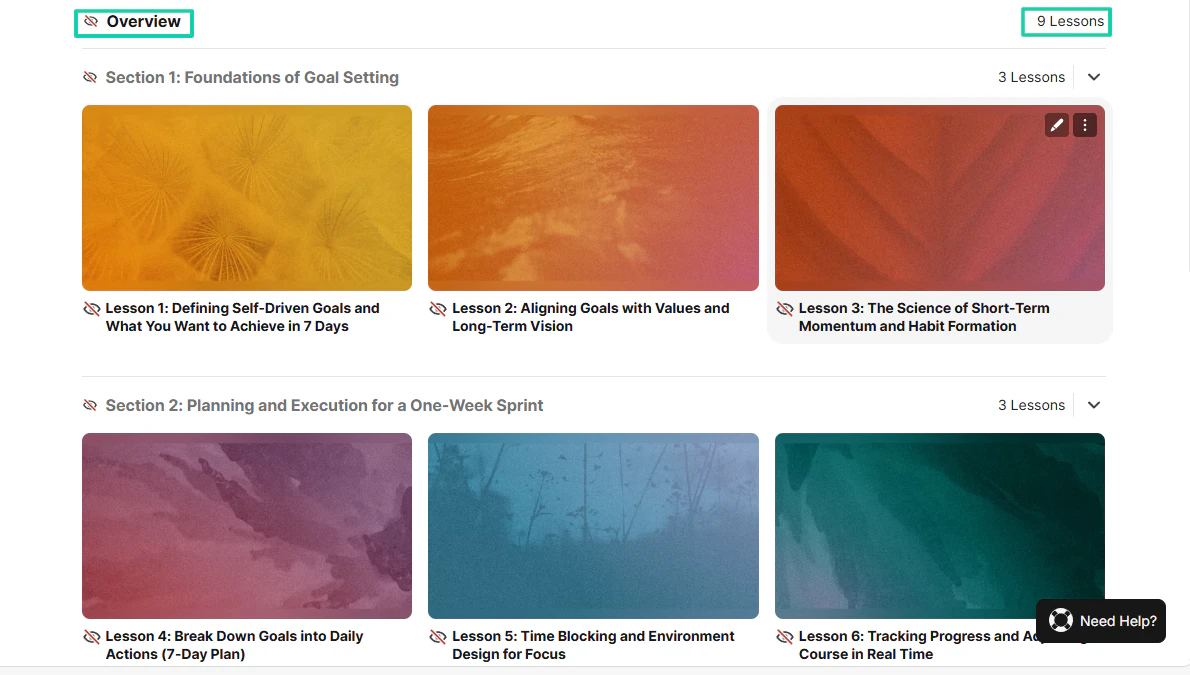Click the pencil edit icon on Lesson 3
This screenshot has height=675, width=1190.
point(1056,125)
